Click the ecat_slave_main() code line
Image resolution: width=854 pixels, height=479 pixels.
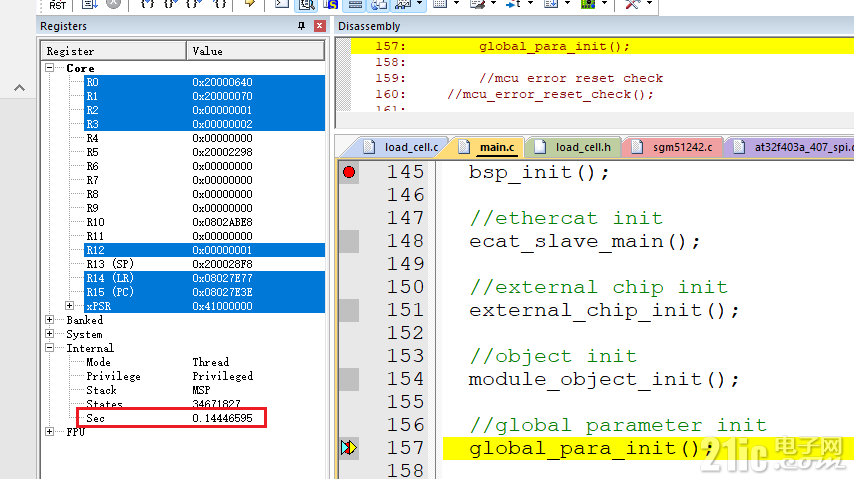584,241
